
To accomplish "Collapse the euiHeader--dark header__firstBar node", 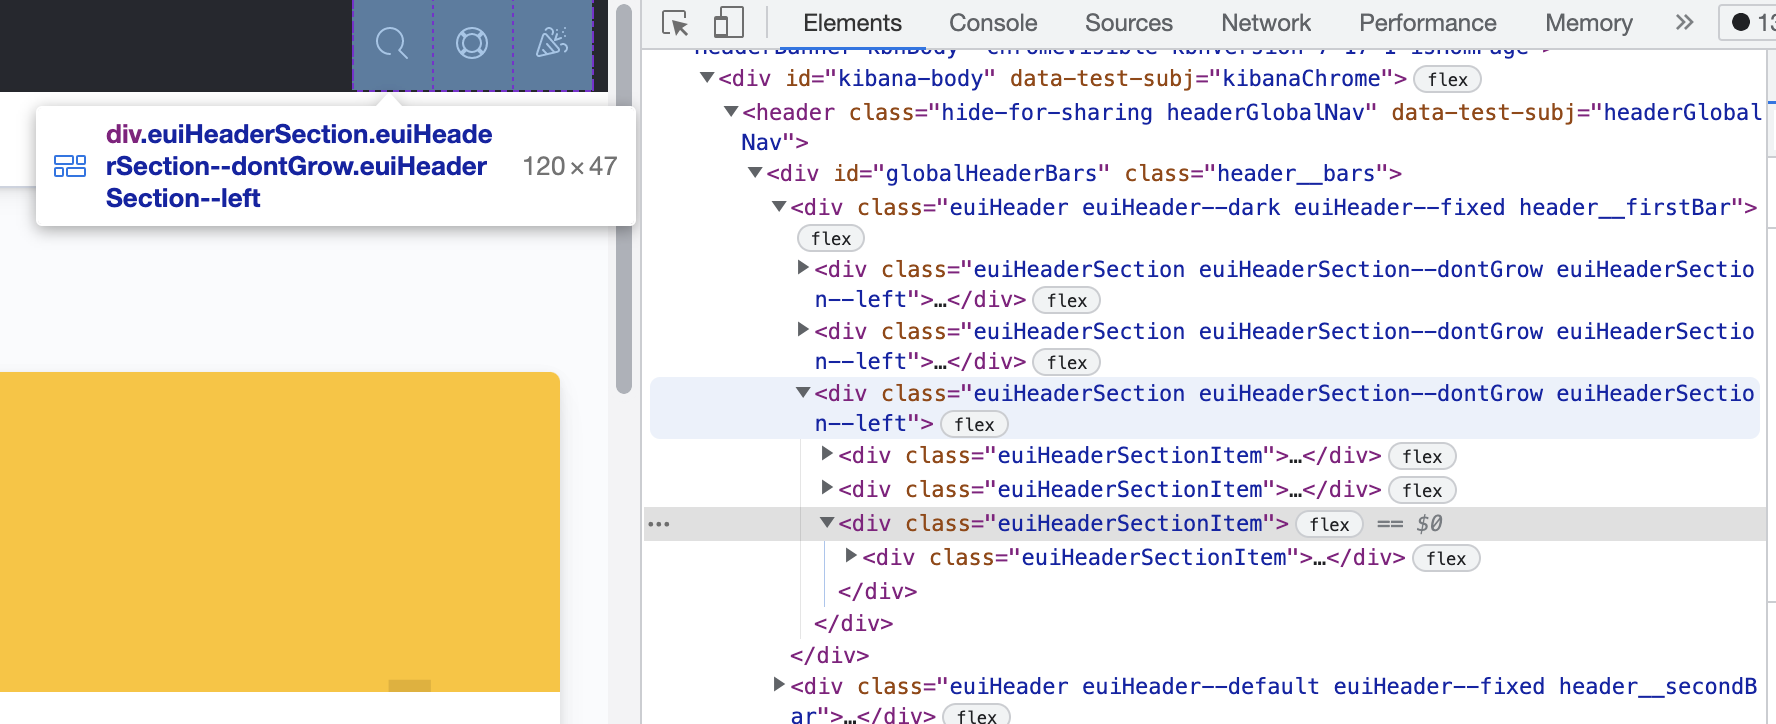I will [779, 206].
